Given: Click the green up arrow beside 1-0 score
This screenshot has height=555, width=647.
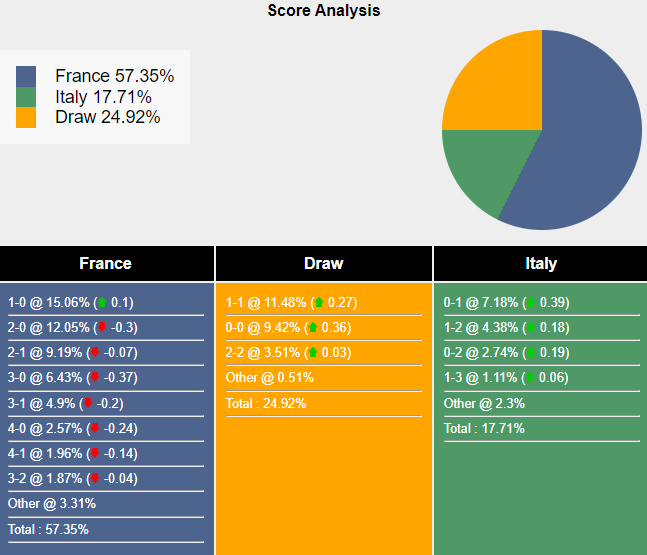Looking at the screenshot, I should pos(101,303).
